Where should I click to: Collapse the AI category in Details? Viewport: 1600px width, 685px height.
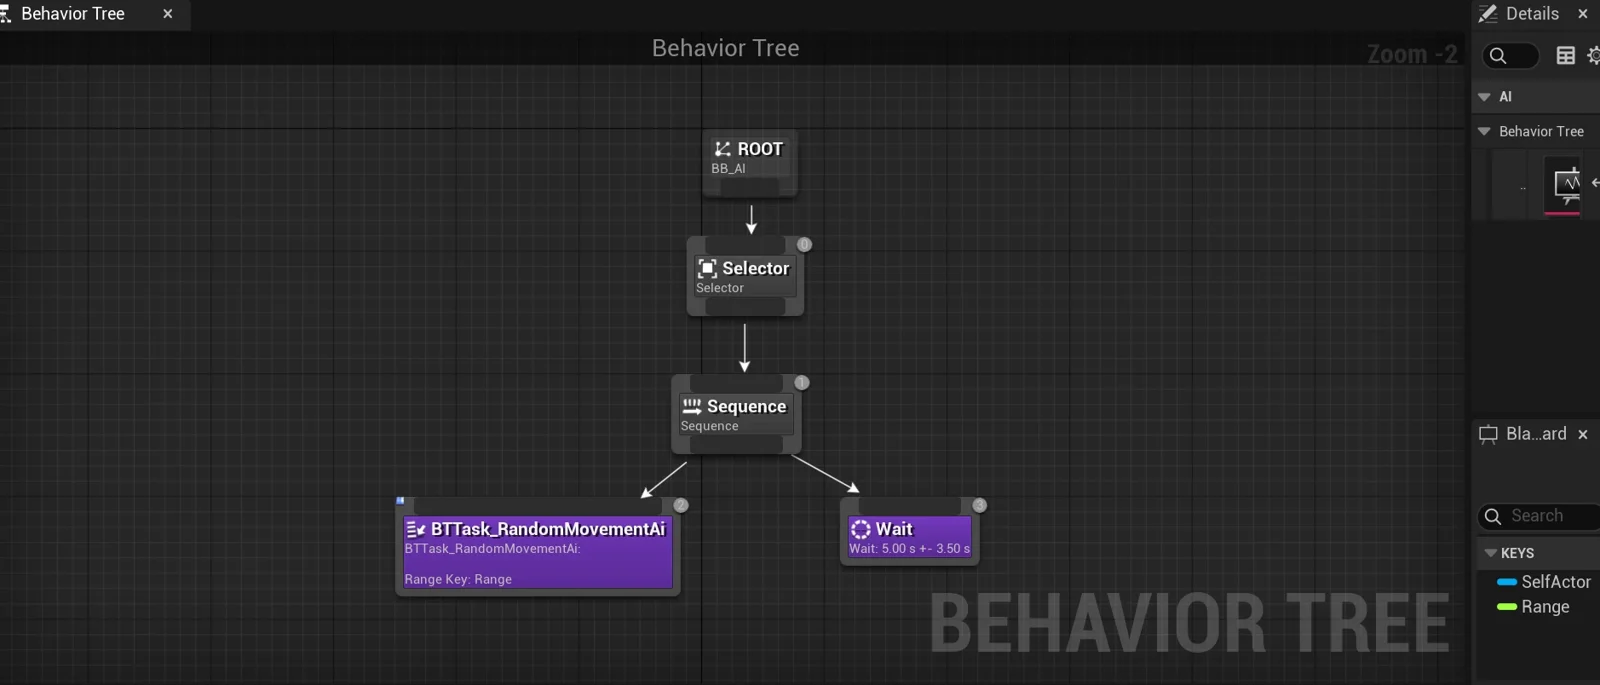[1484, 97]
